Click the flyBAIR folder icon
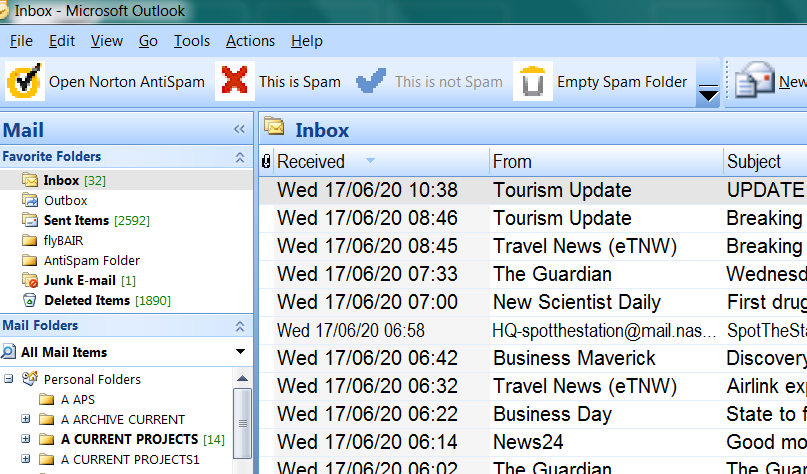807x474 pixels. point(30,240)
